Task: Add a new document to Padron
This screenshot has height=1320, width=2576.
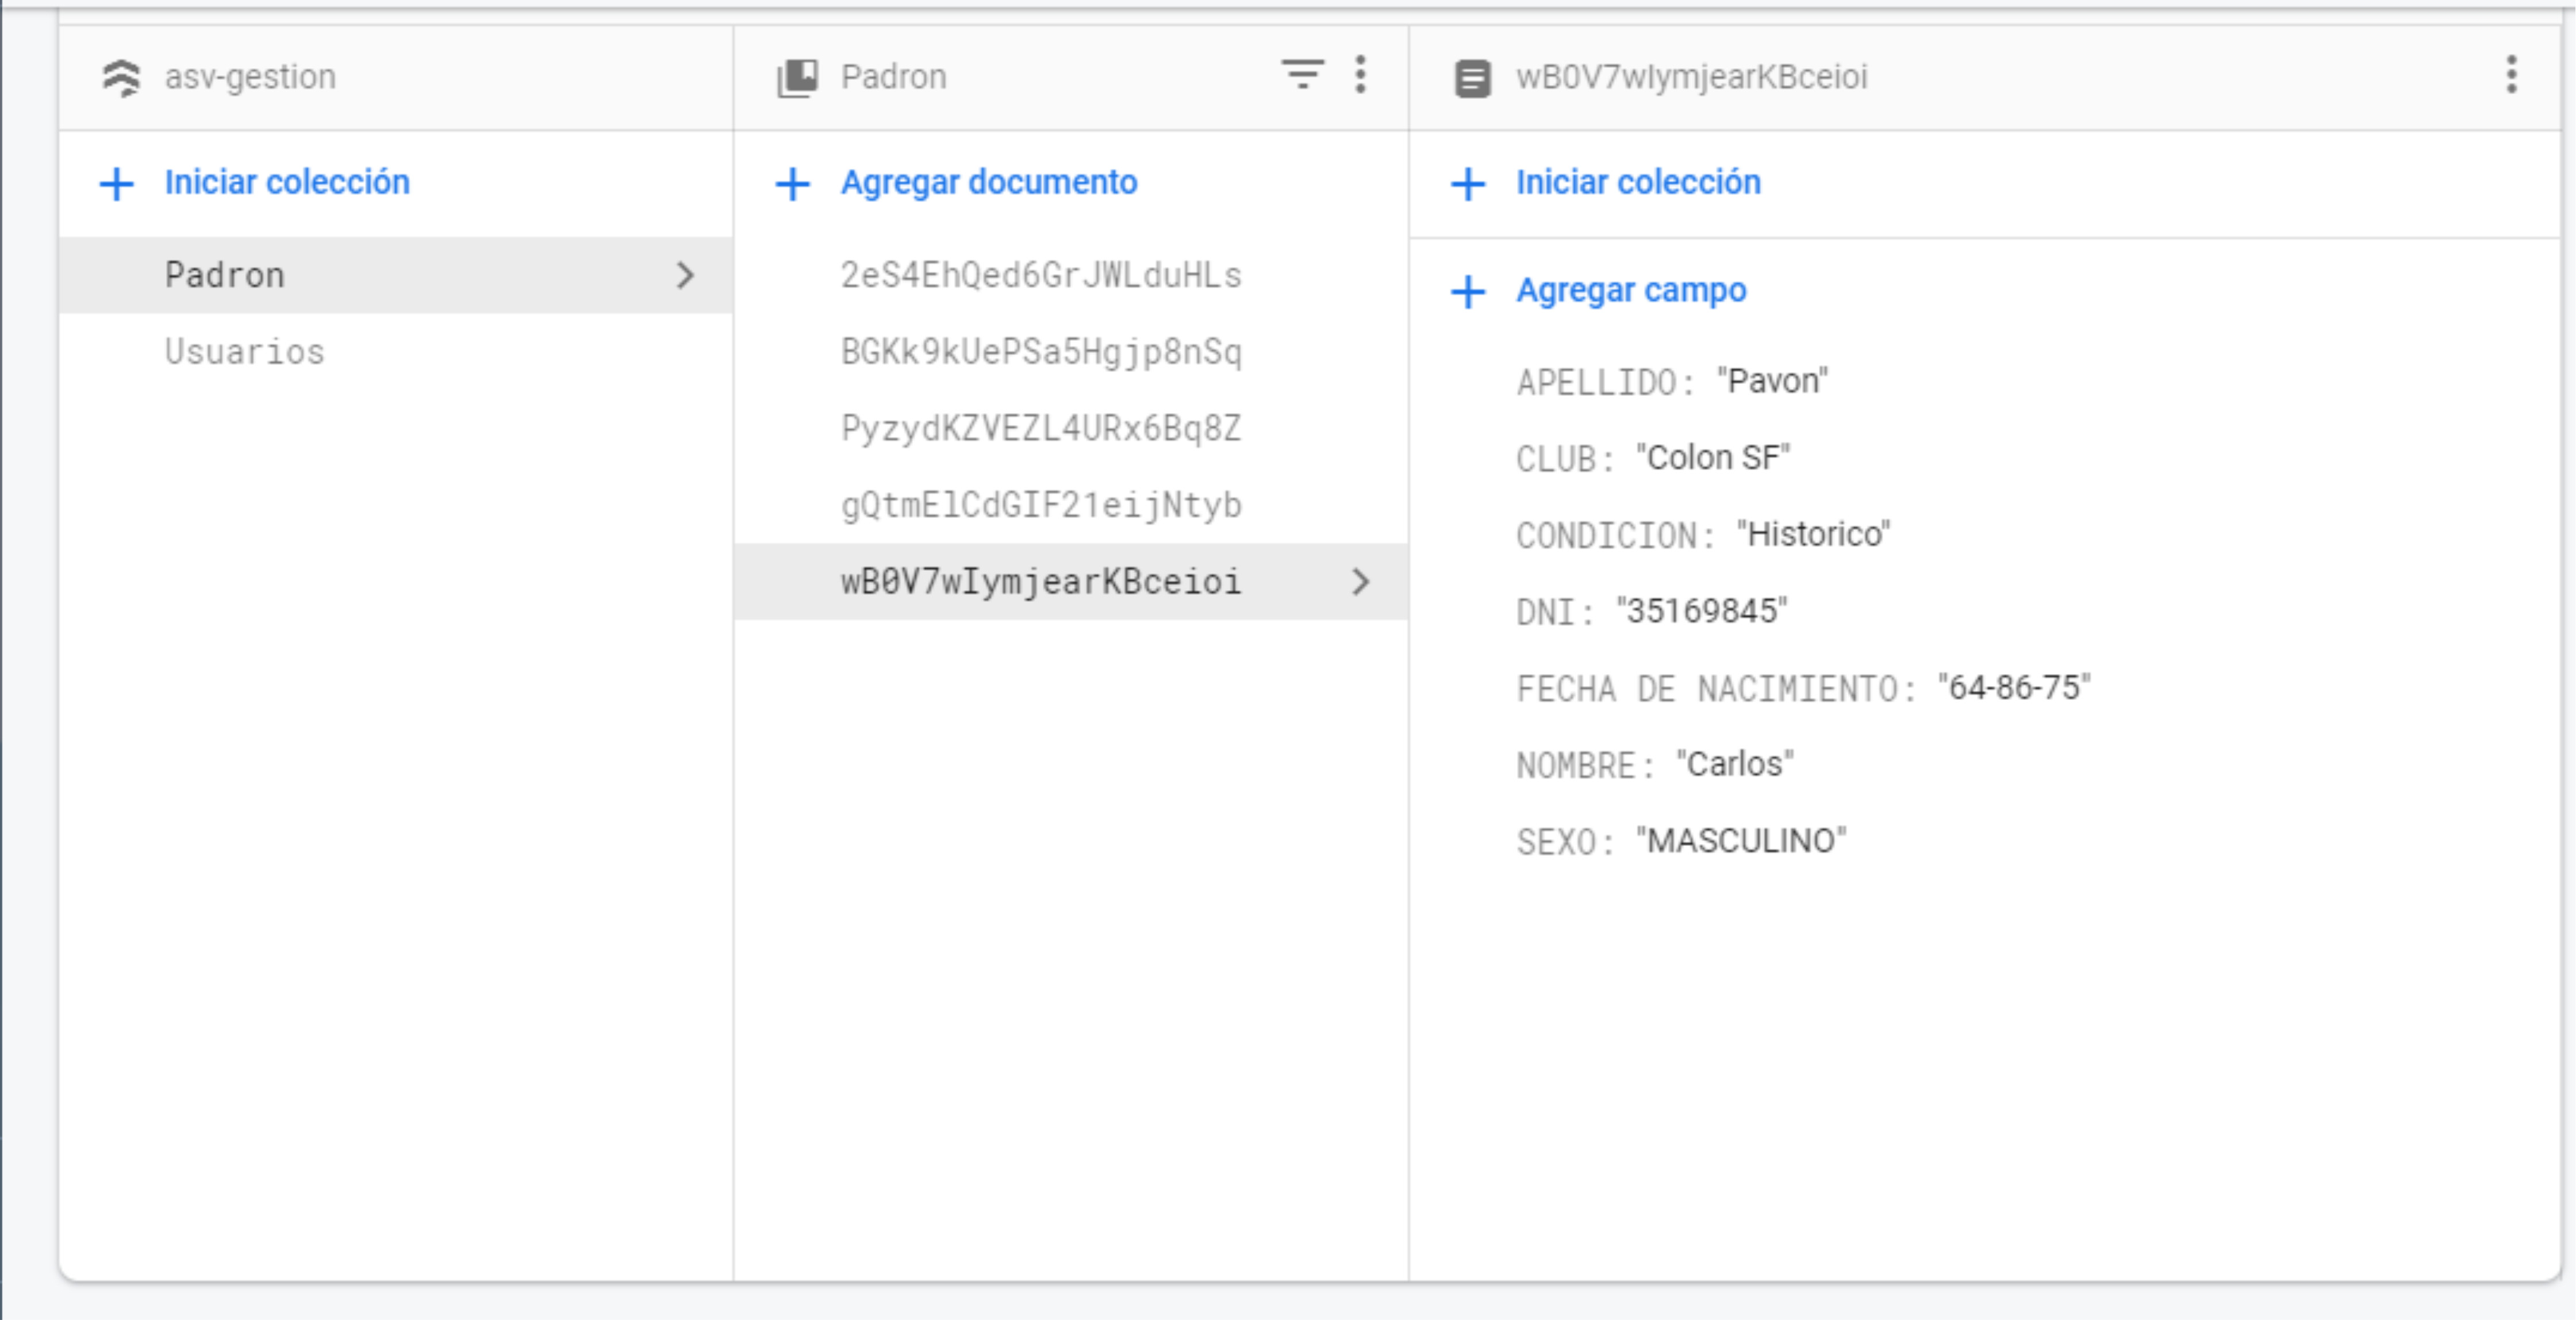Action: tap(989, 182)
